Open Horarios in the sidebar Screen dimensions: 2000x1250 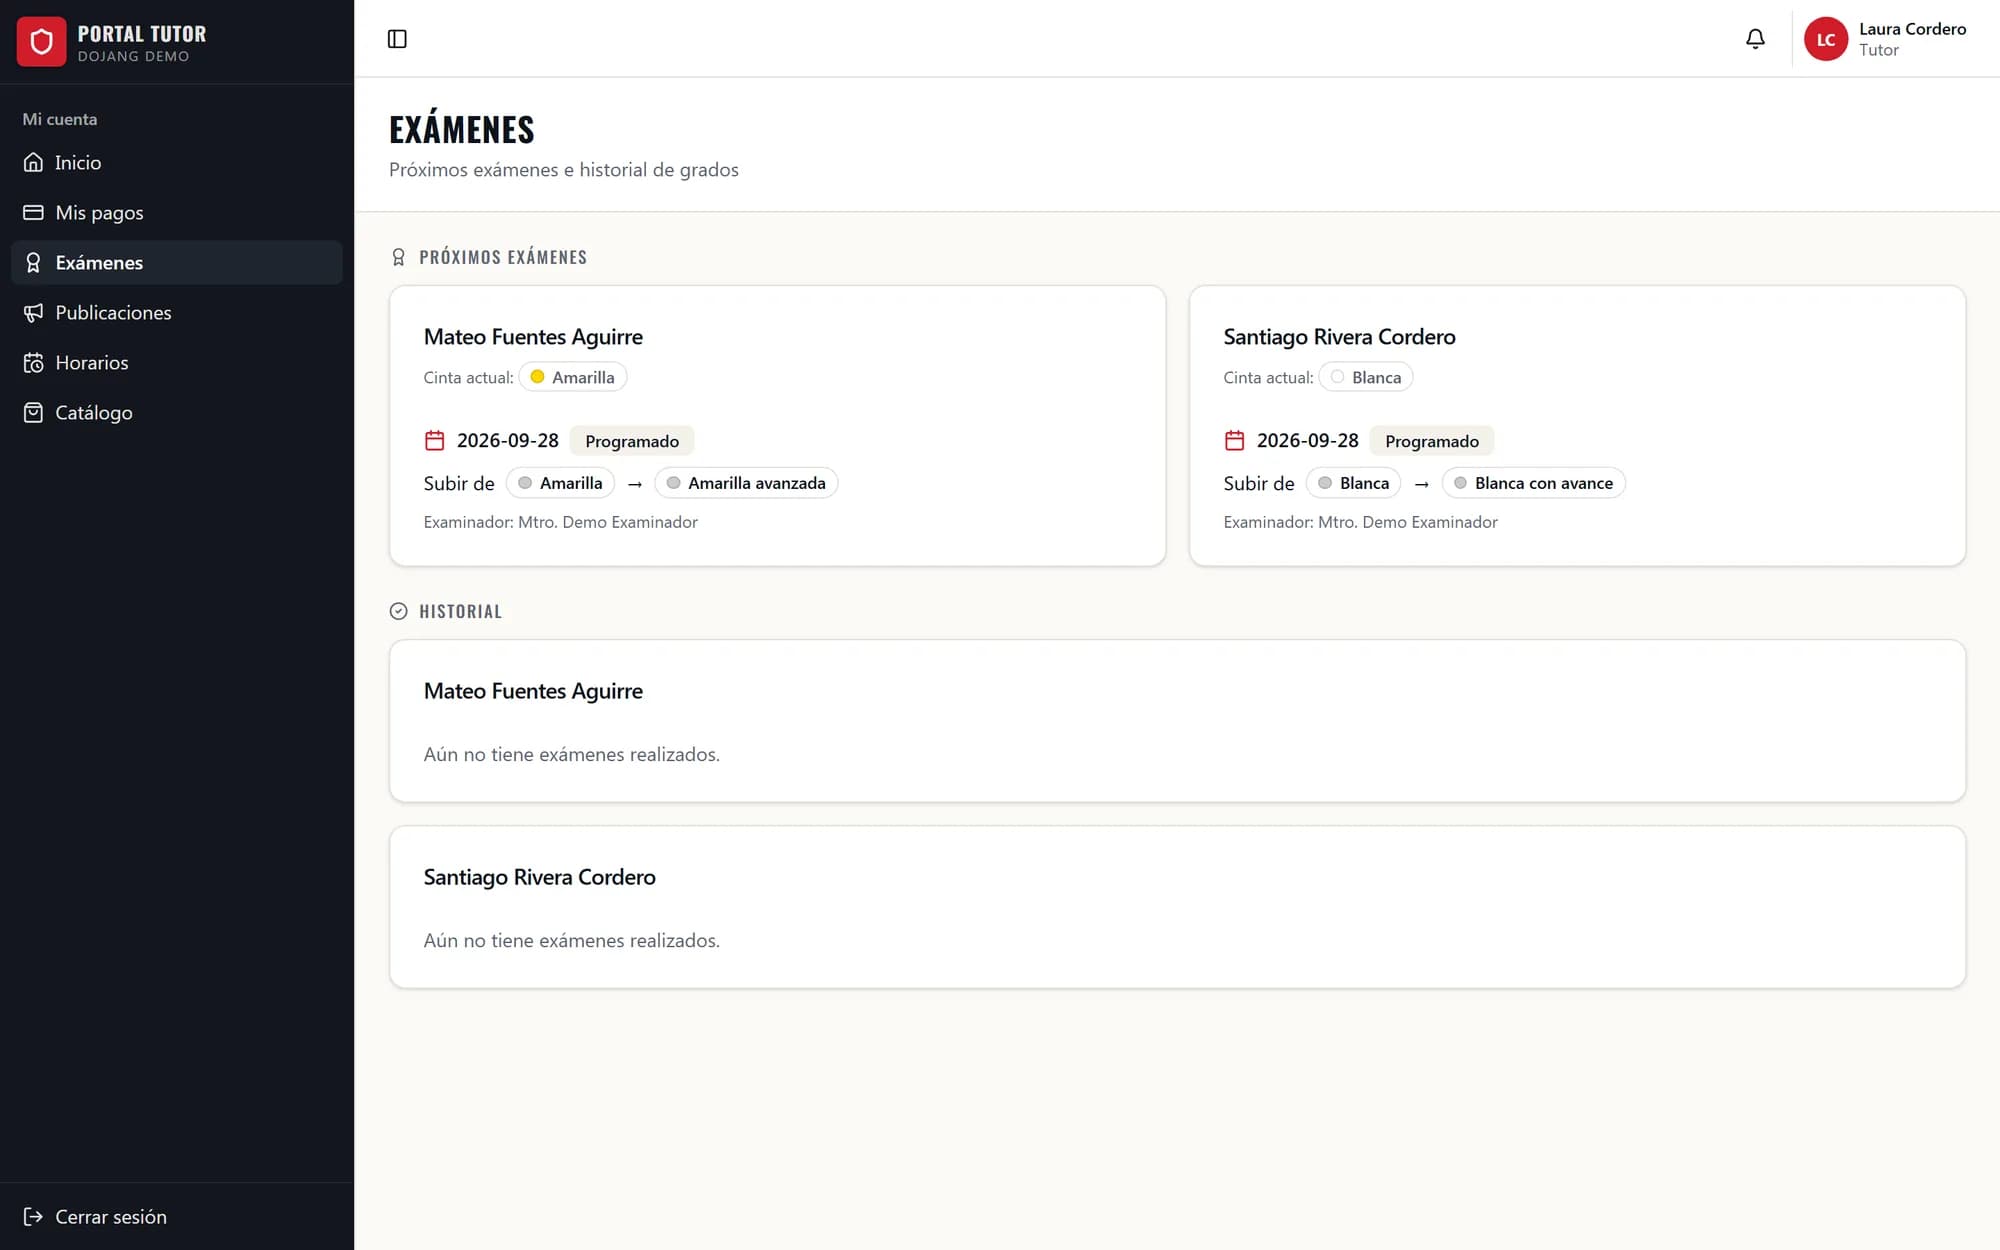(177, 362)
